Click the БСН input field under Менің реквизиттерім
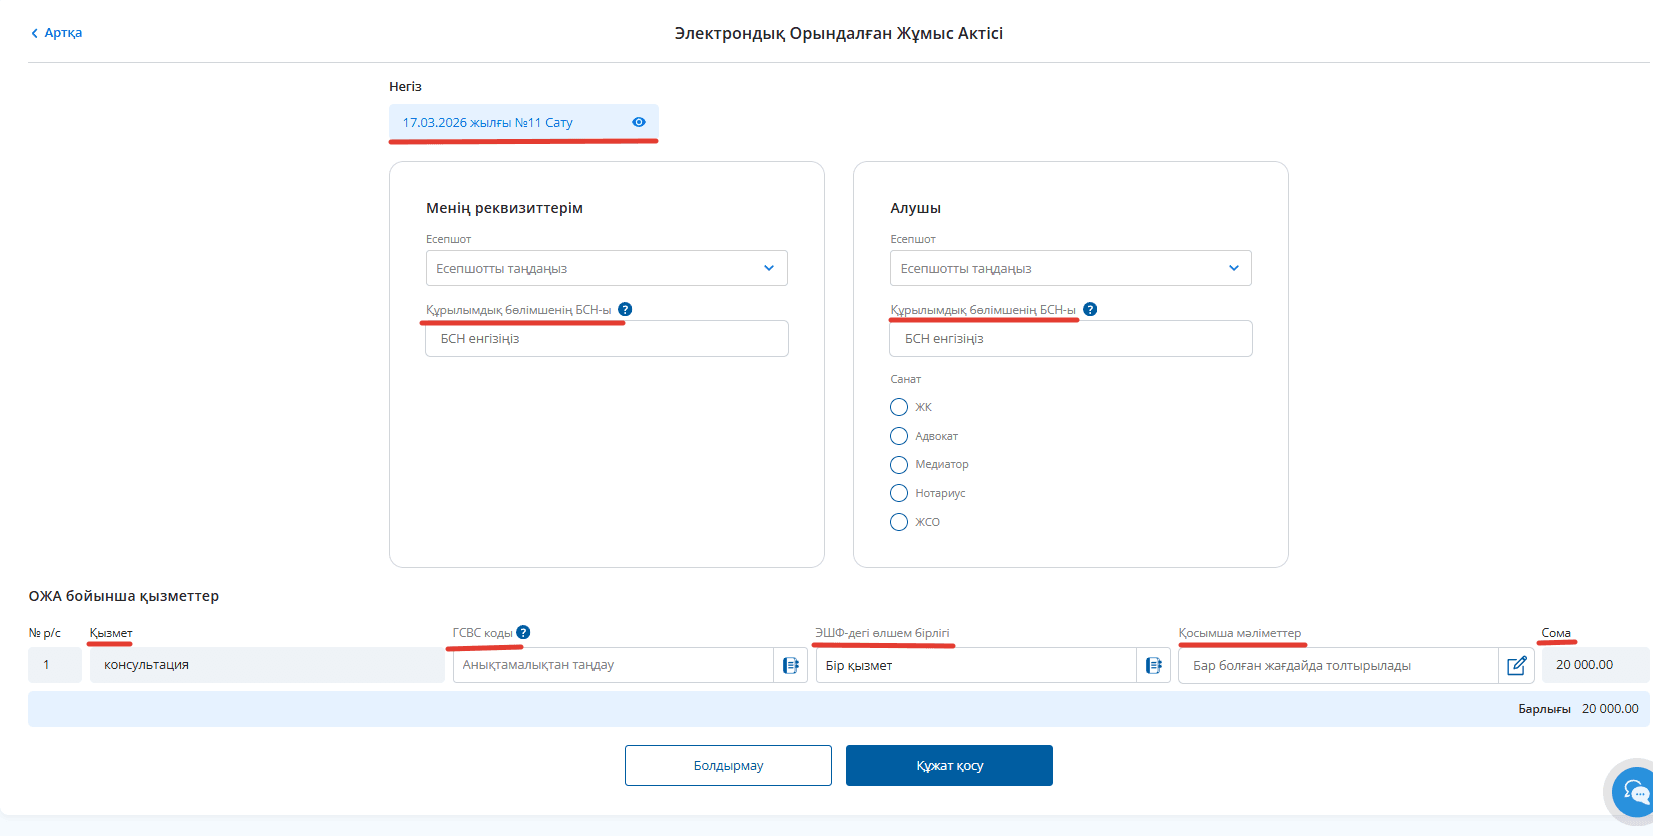The width and height of the screenshot is (1653, 836). [x=606, y=339]
